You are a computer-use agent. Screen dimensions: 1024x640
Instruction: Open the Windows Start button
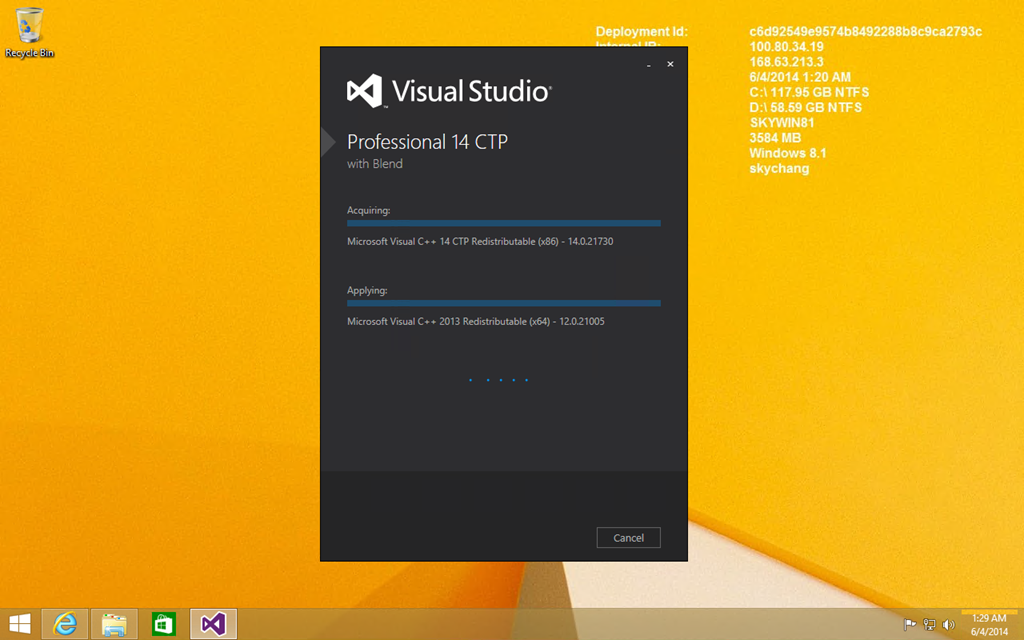coord(20,624)
